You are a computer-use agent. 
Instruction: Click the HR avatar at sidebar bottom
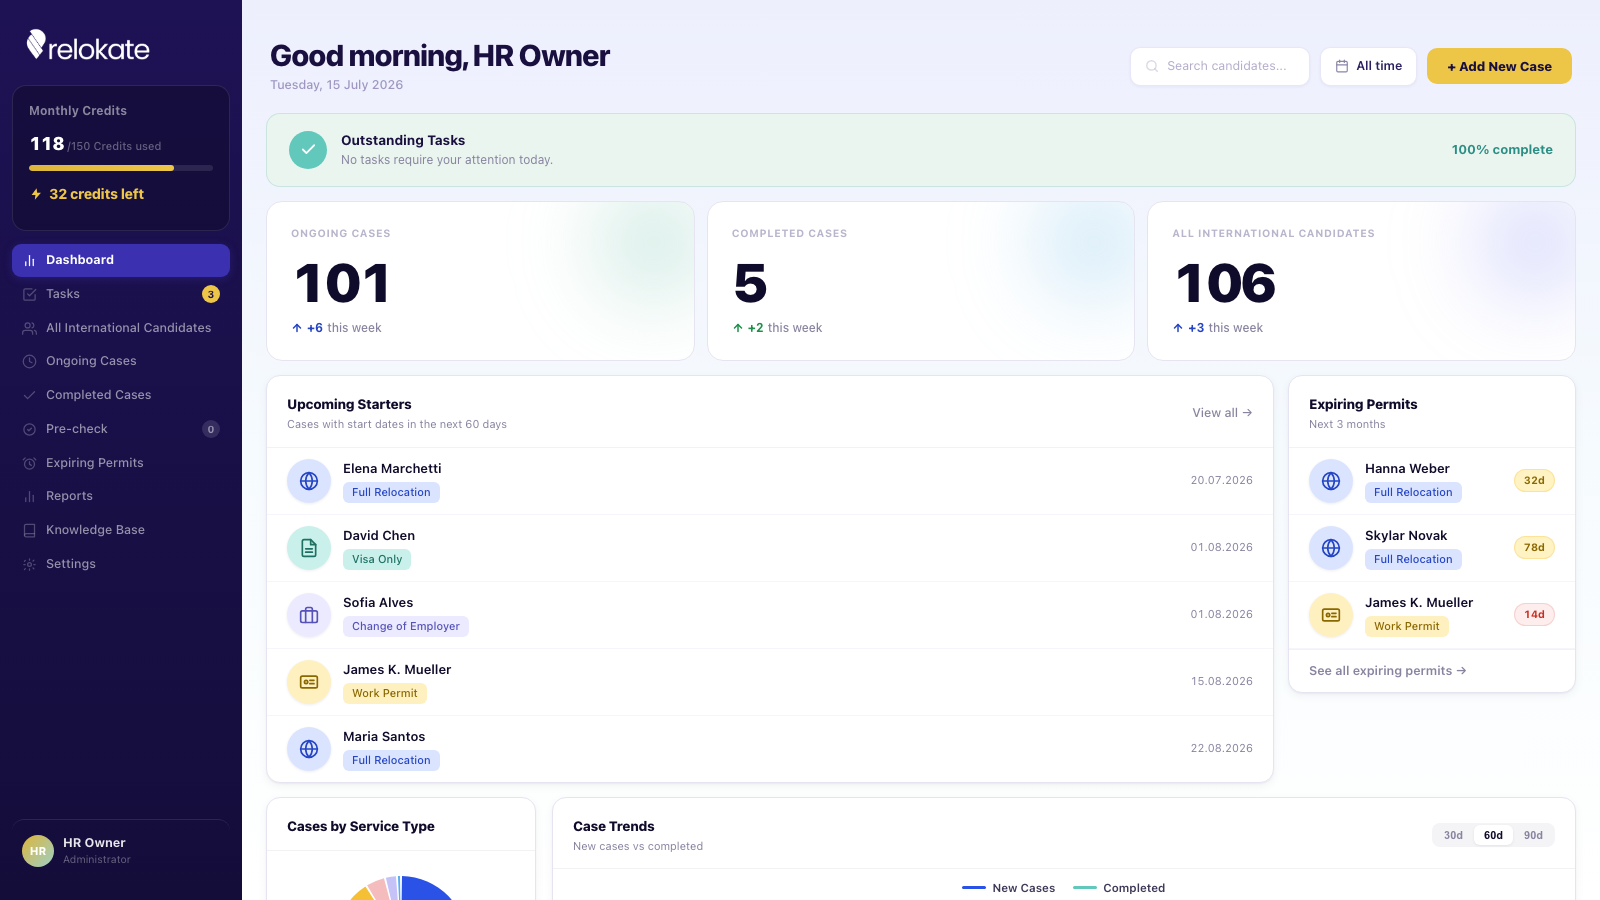click(x=38, y=851)
